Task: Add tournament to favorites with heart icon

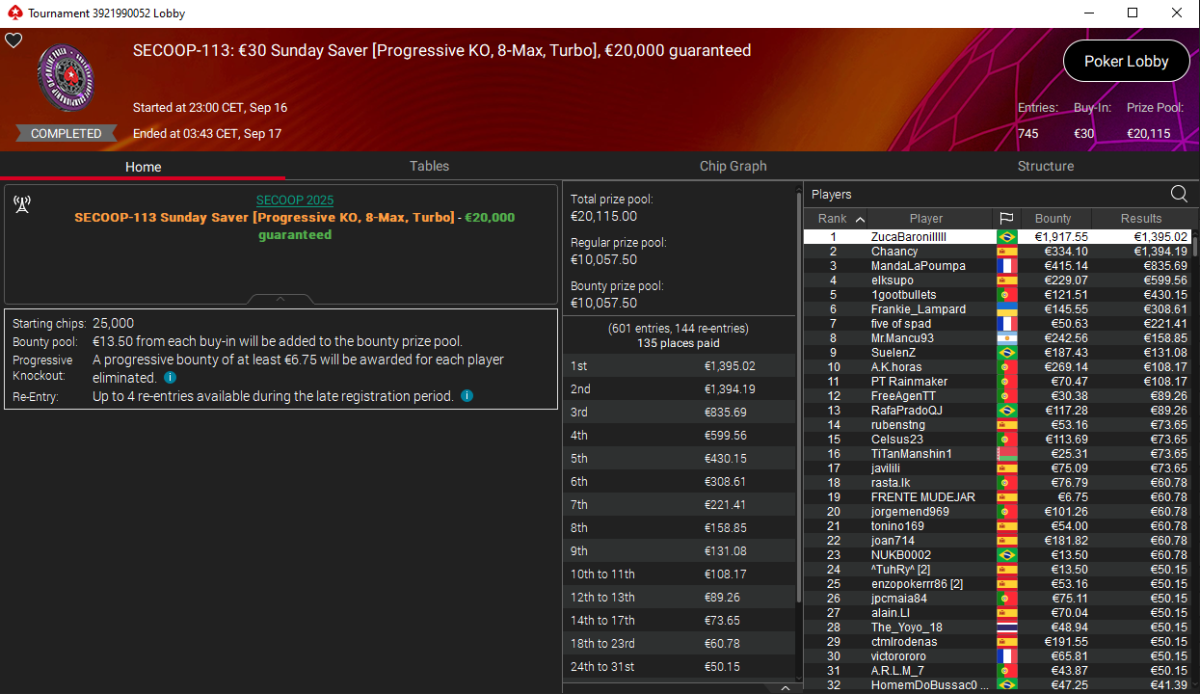Action: pos(13,40)
